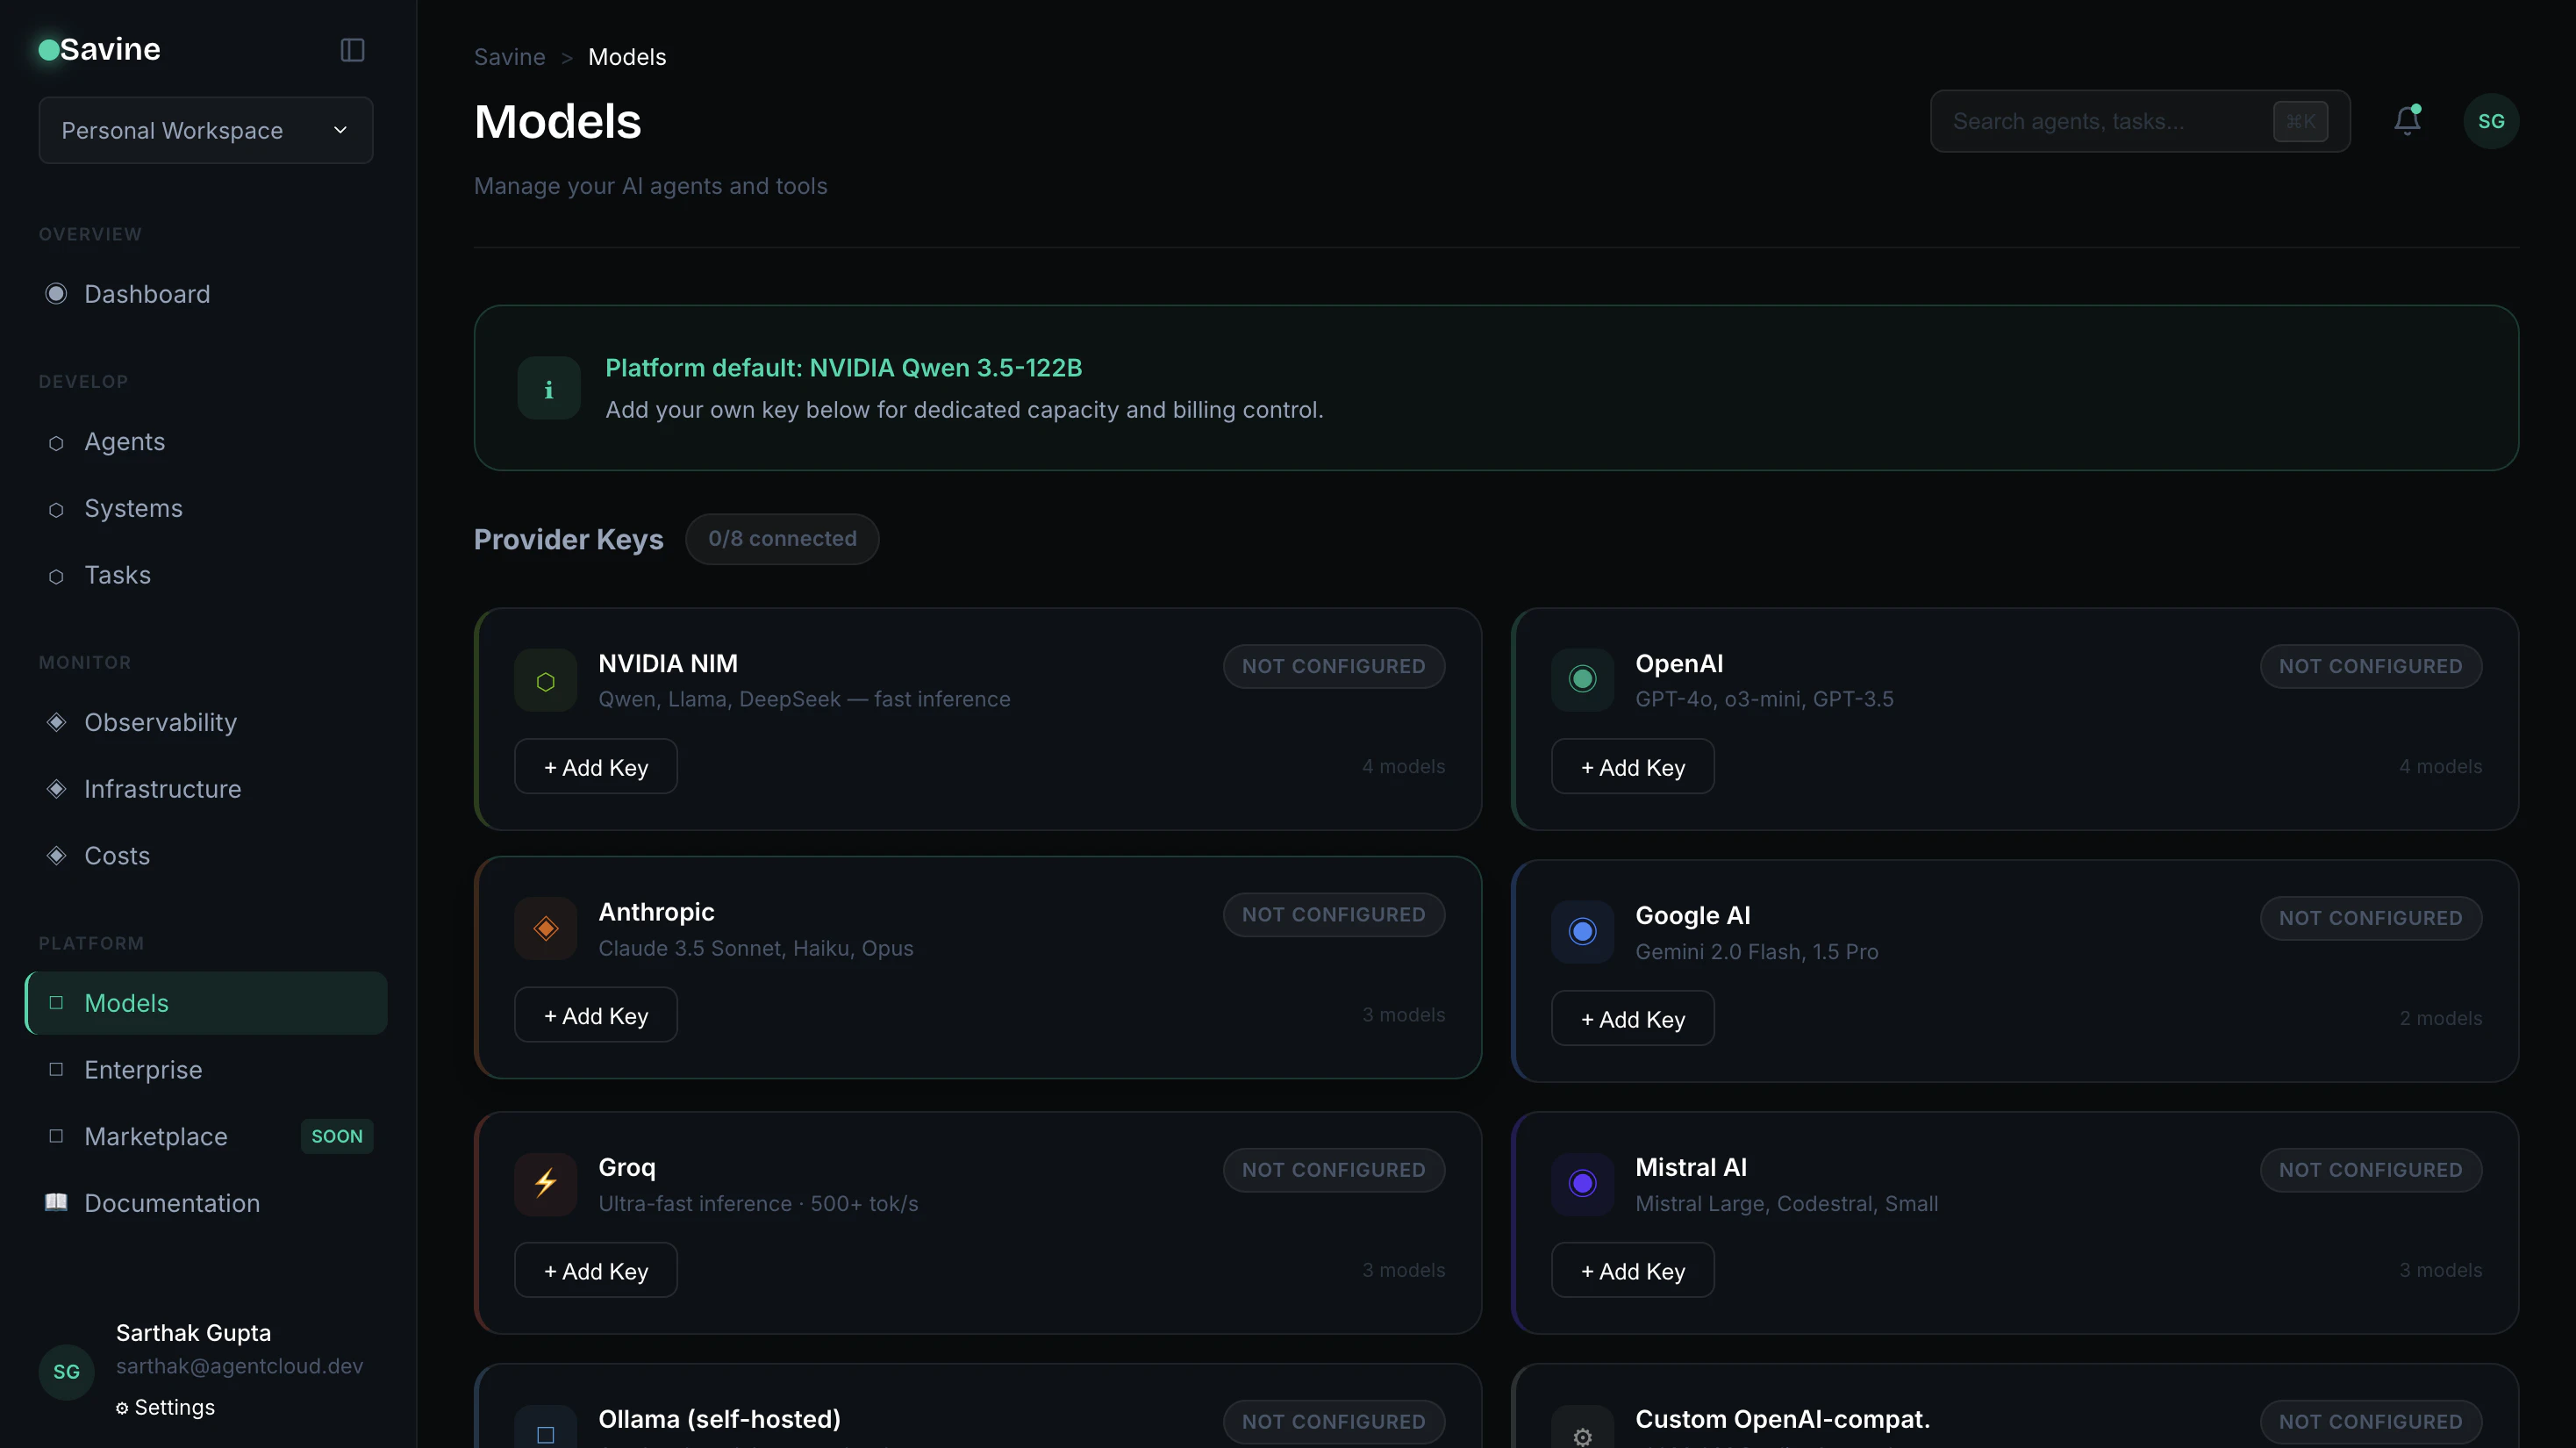Image resolution: width=2576 pixels, height=1448 pixels.
Task: Click the NVIDIA NIM provider icon
Action: click(x=545, y=681)
